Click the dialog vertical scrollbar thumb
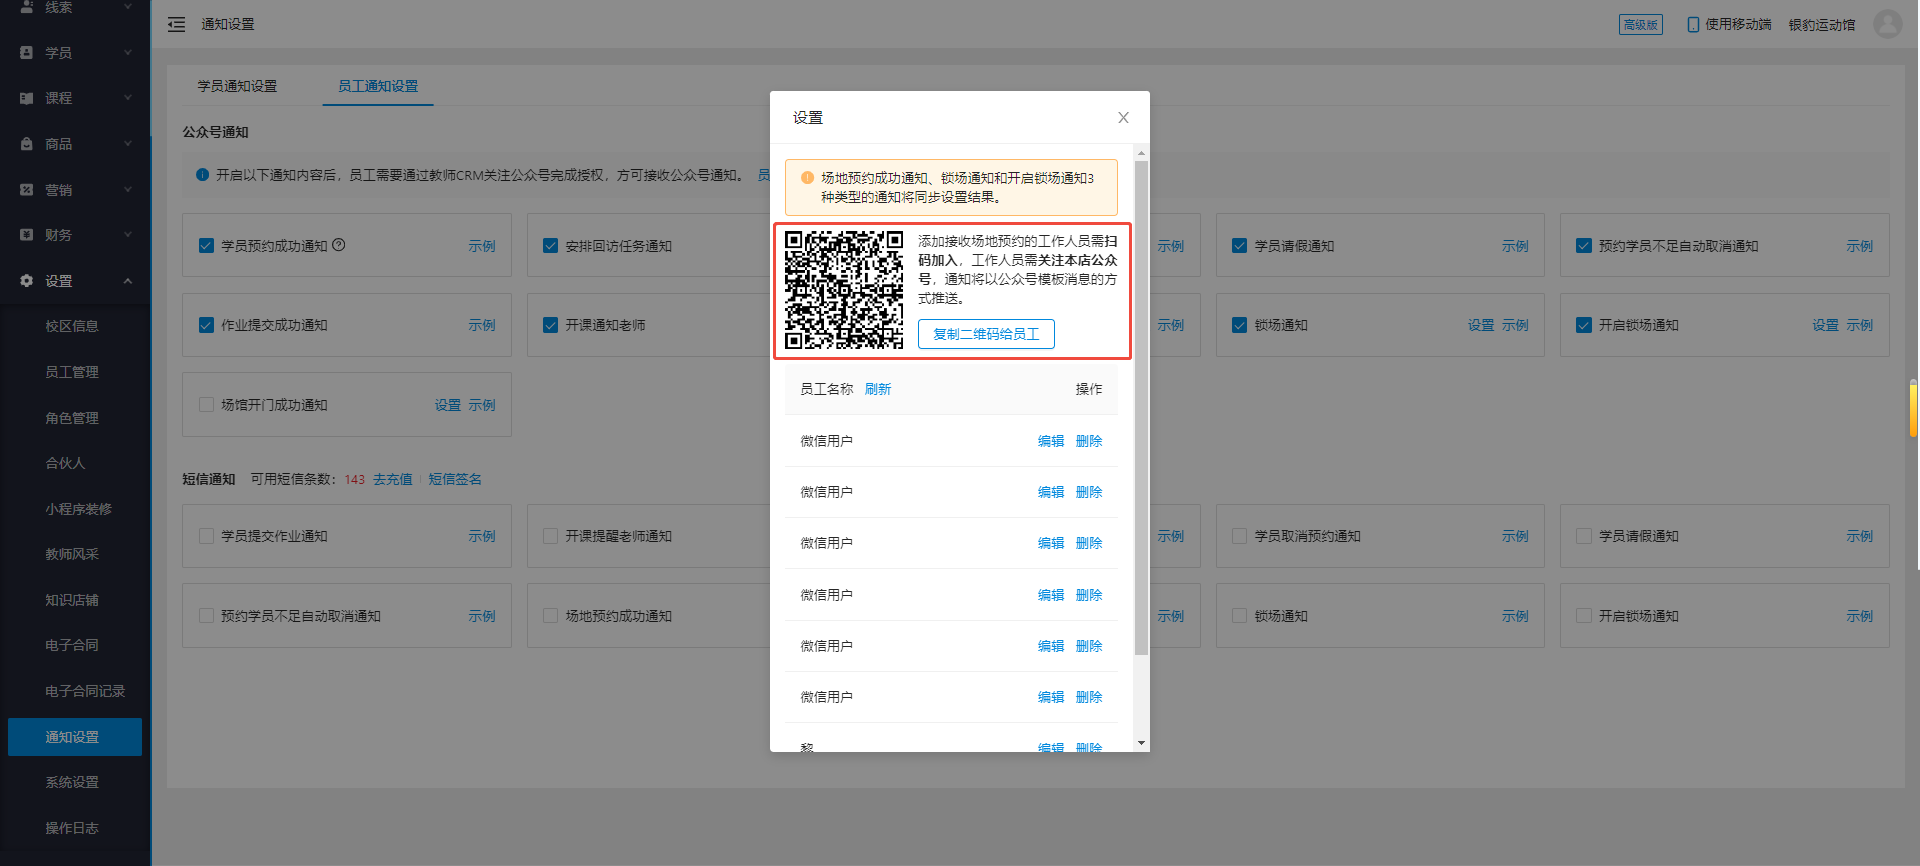This screenshot has width=1920, height=866. (x=1141, y=408)
